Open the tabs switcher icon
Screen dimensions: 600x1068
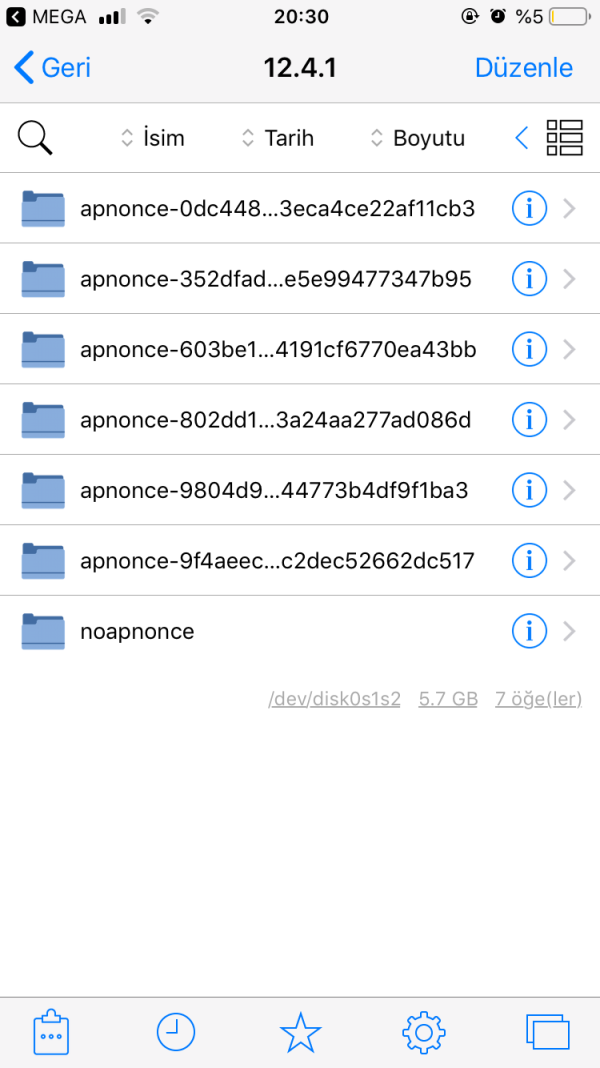click(547, 1032)
